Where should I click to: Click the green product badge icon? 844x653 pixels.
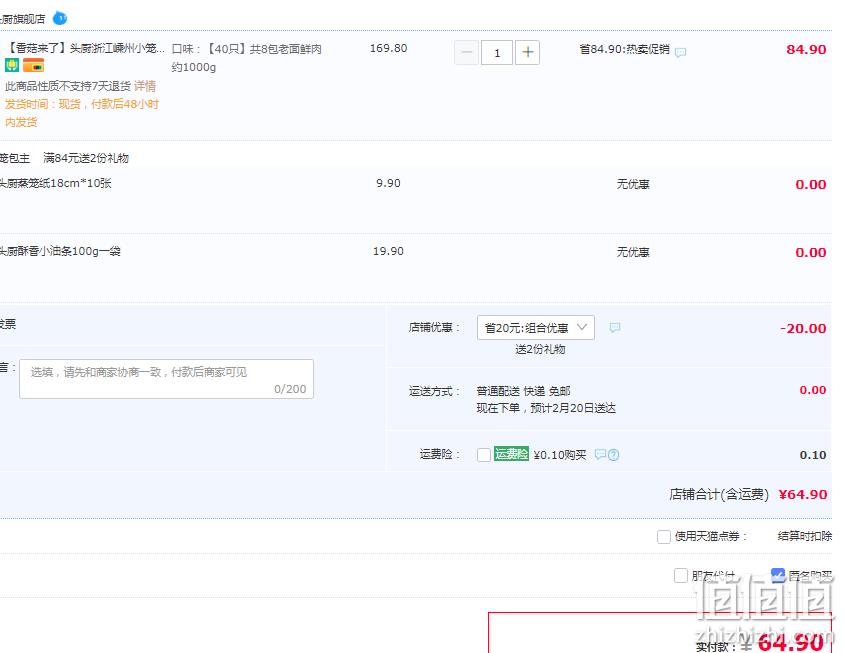click(x=12, y=66)
